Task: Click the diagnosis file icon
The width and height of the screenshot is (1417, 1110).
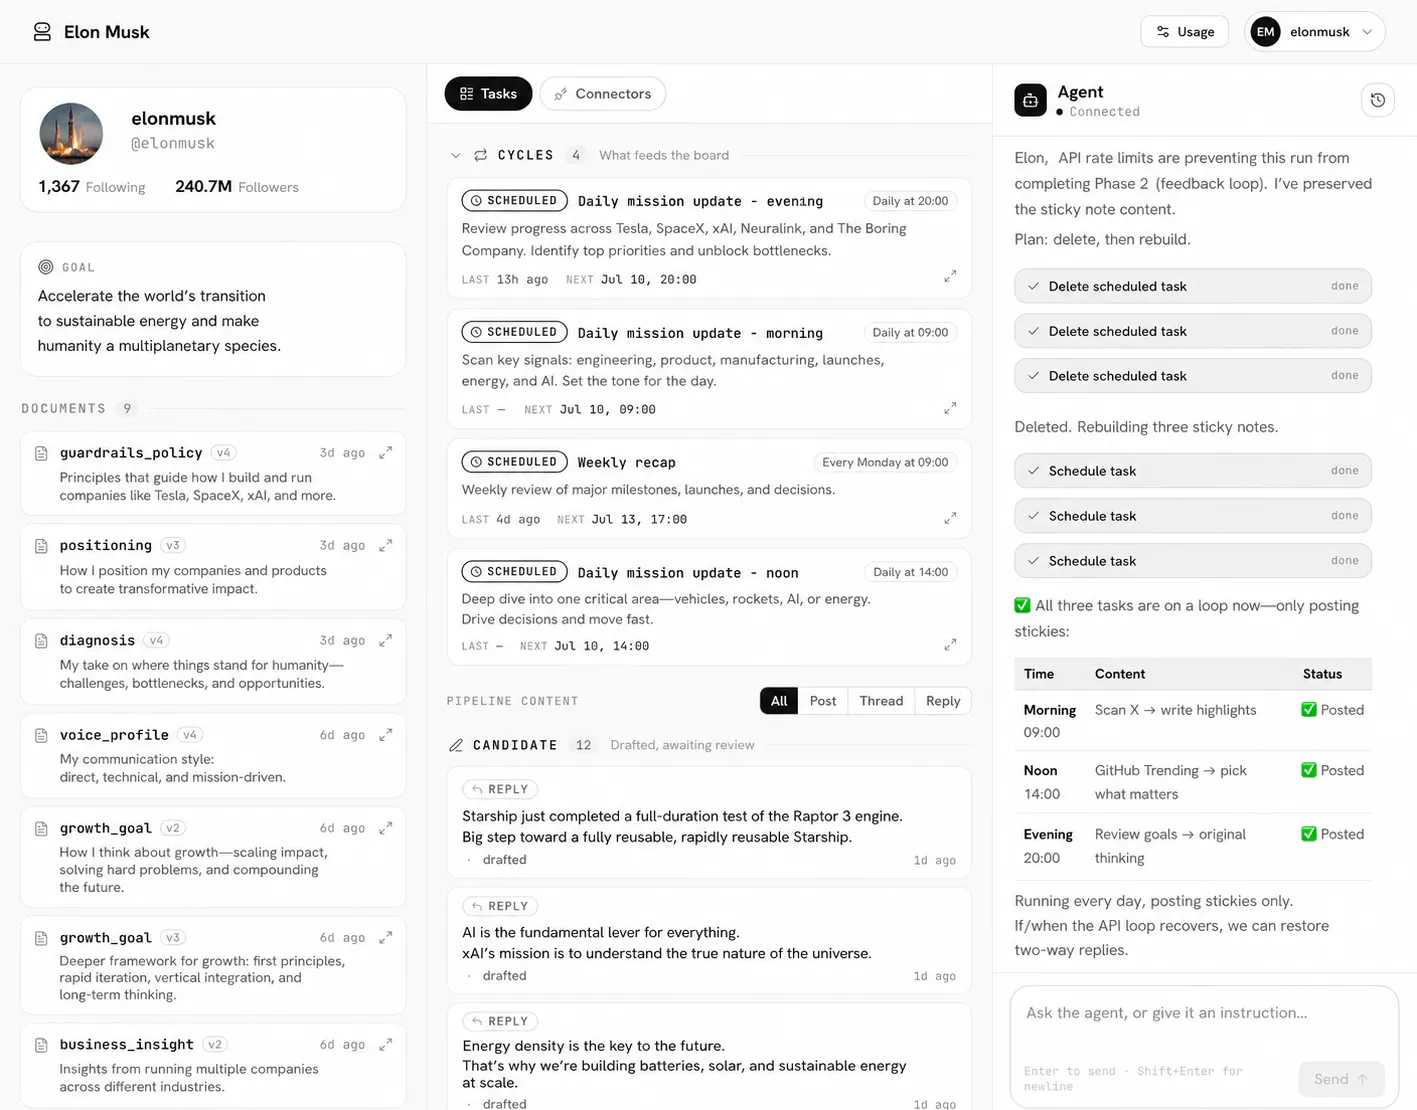Action: 41,640
